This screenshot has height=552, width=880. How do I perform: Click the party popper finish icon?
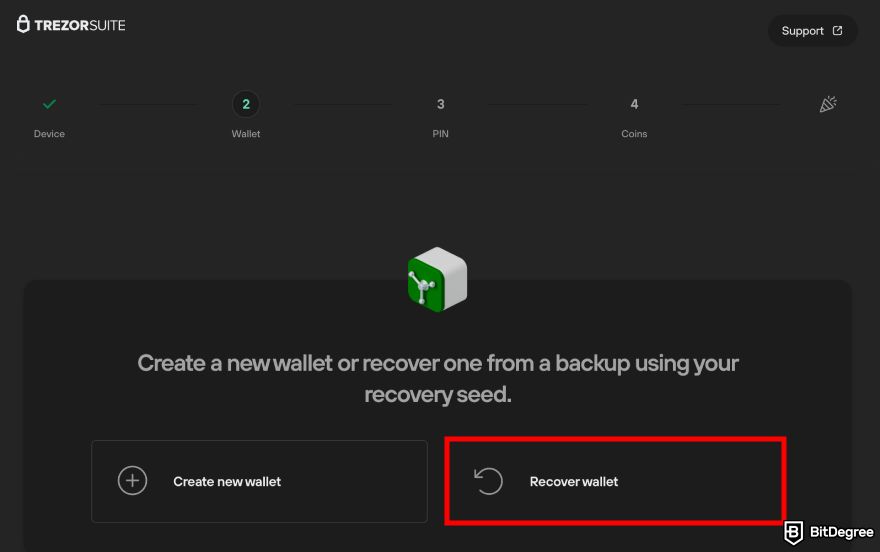828,104
